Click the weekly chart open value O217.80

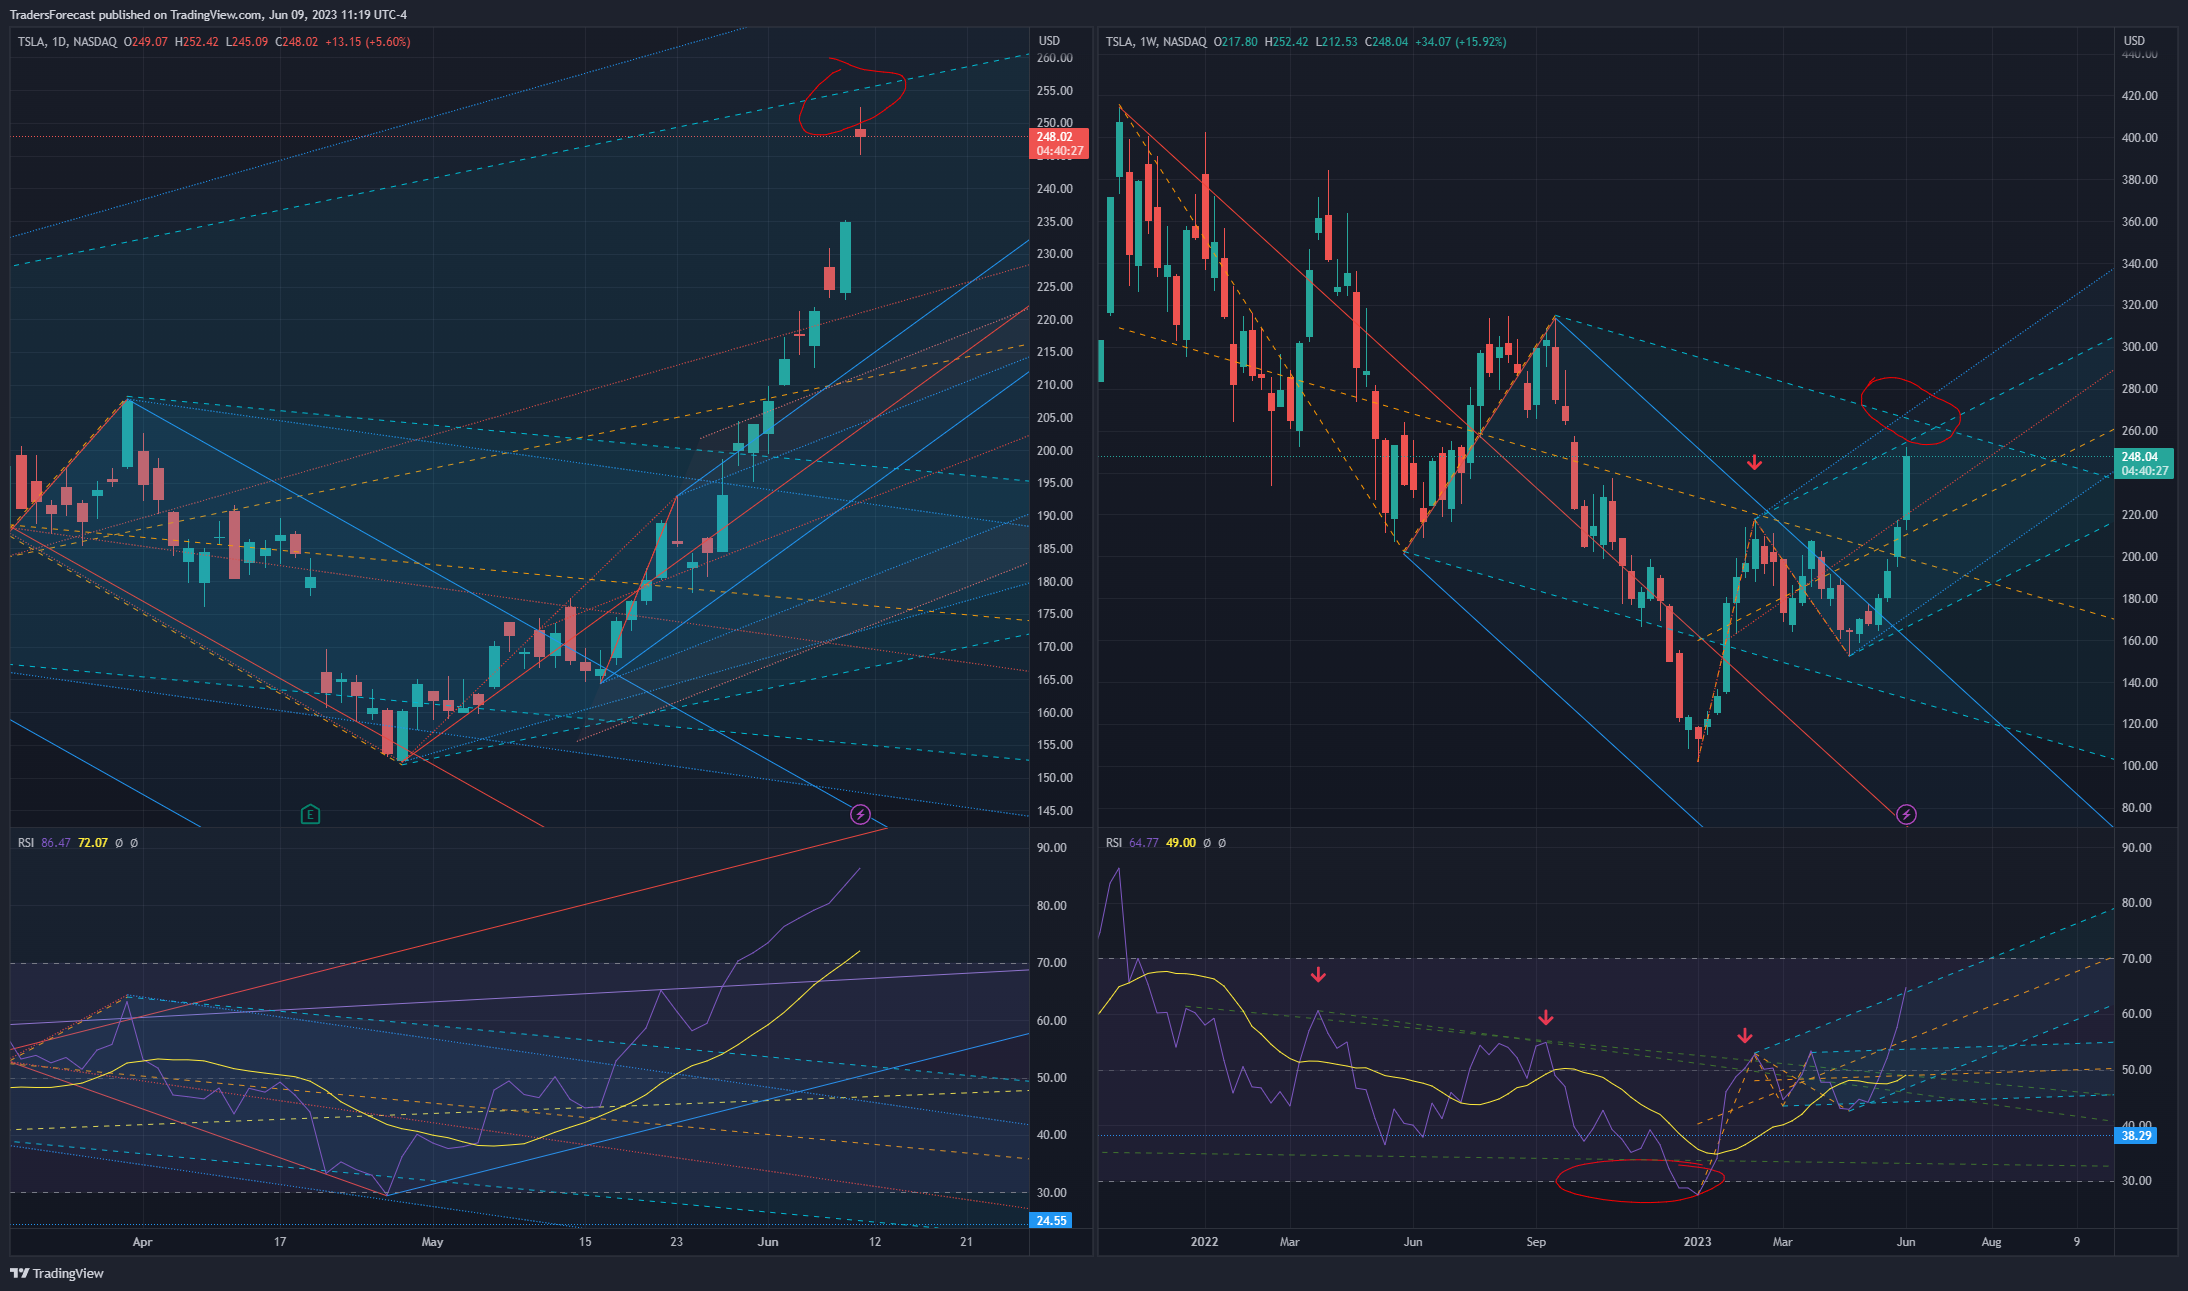click(1236, 42)
